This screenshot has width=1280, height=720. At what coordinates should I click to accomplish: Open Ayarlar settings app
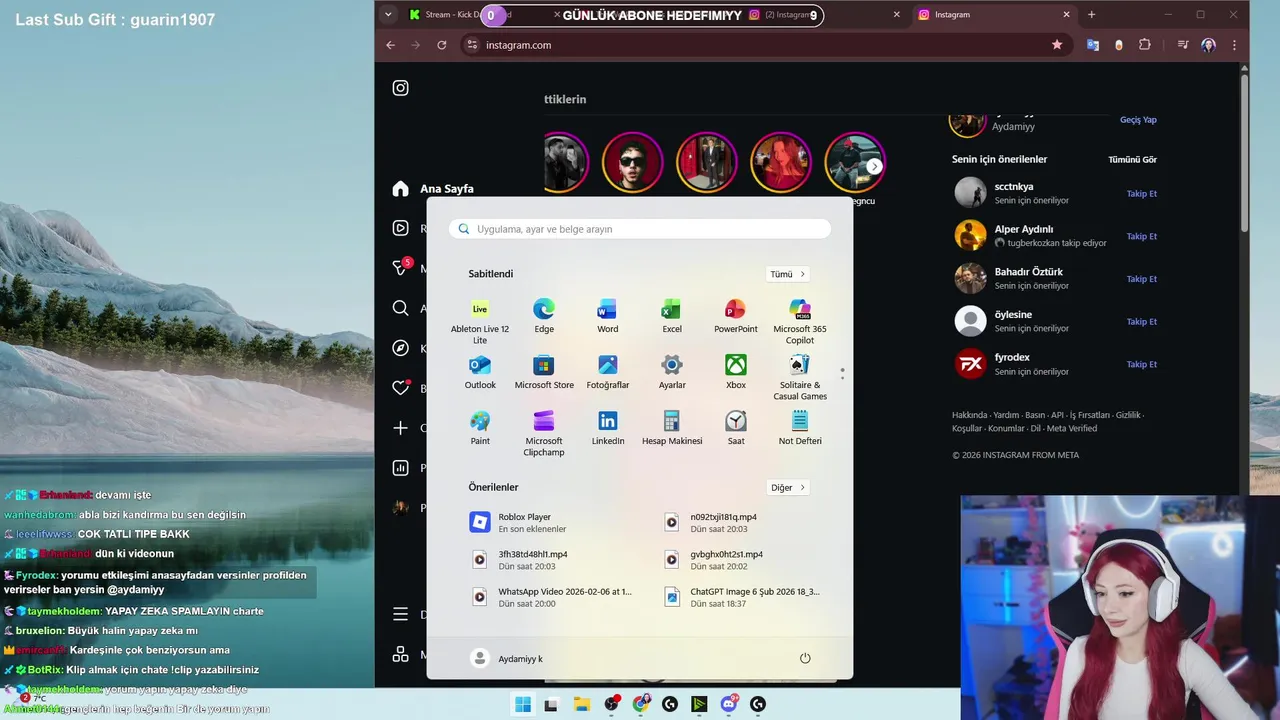pyautogui.click(x=672, y=372)
